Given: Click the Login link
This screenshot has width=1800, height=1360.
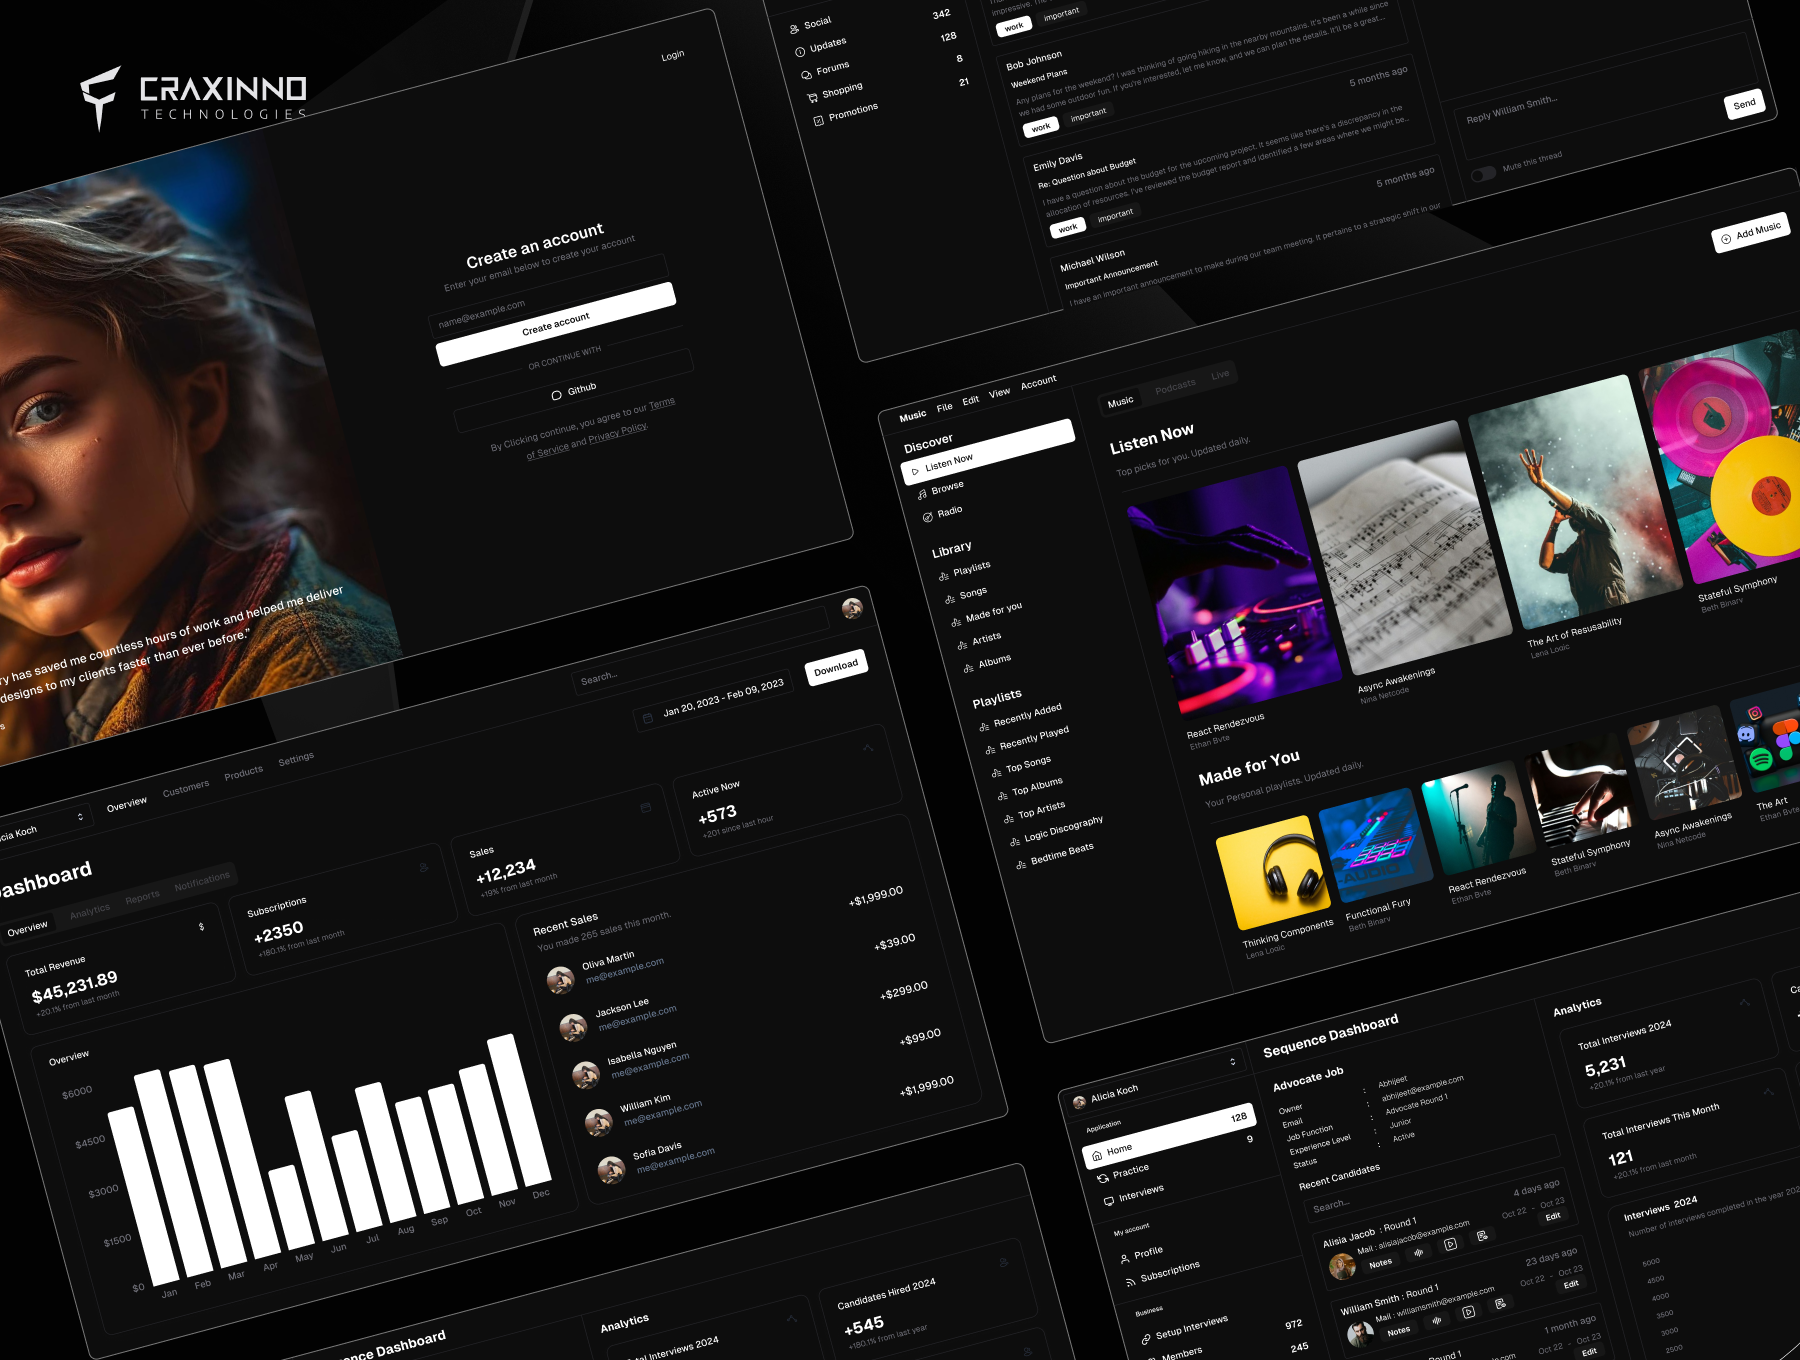Looking at the screenshot, I should (x=673, y=55).
